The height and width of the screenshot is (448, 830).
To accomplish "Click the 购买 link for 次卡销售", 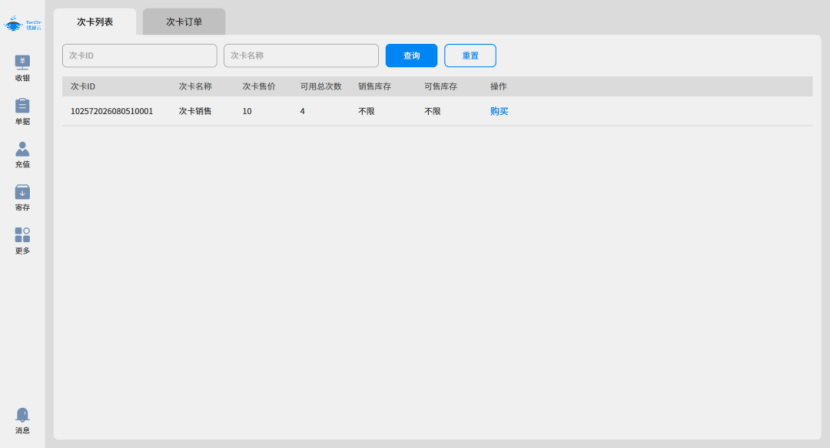I will (x=499, y=111).
